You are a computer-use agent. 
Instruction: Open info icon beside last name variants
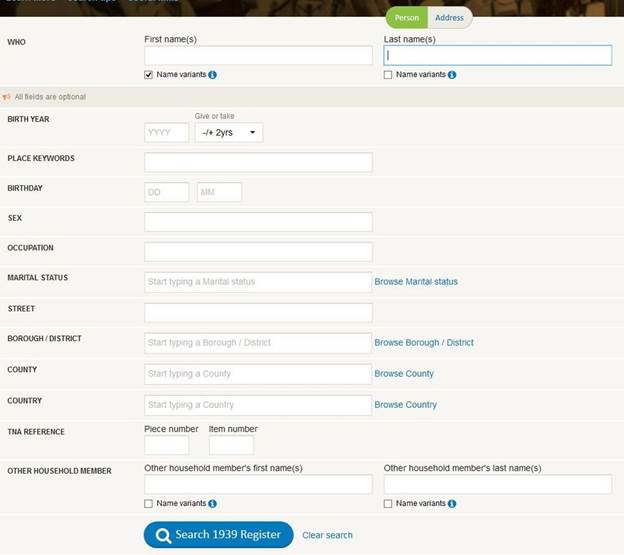[x=452, y=75]
